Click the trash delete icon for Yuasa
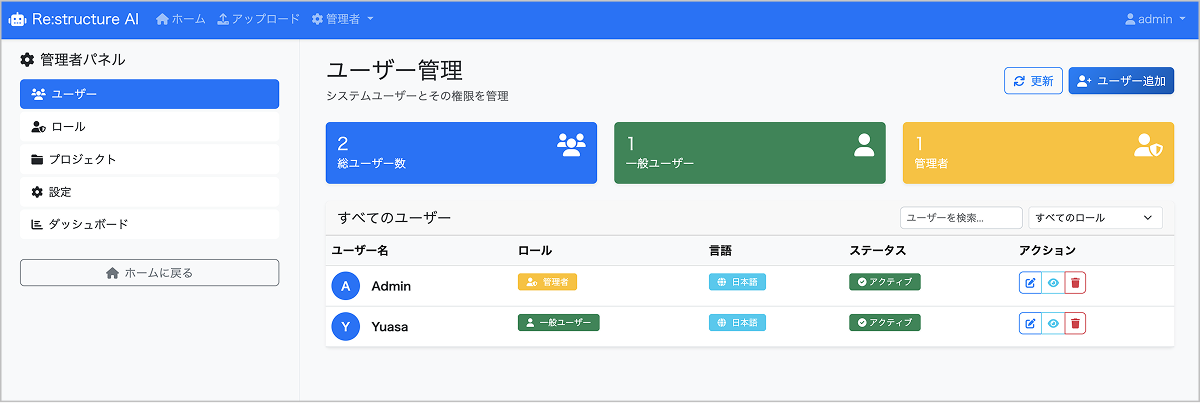Screen dimensions: 1200x403 1075,323
